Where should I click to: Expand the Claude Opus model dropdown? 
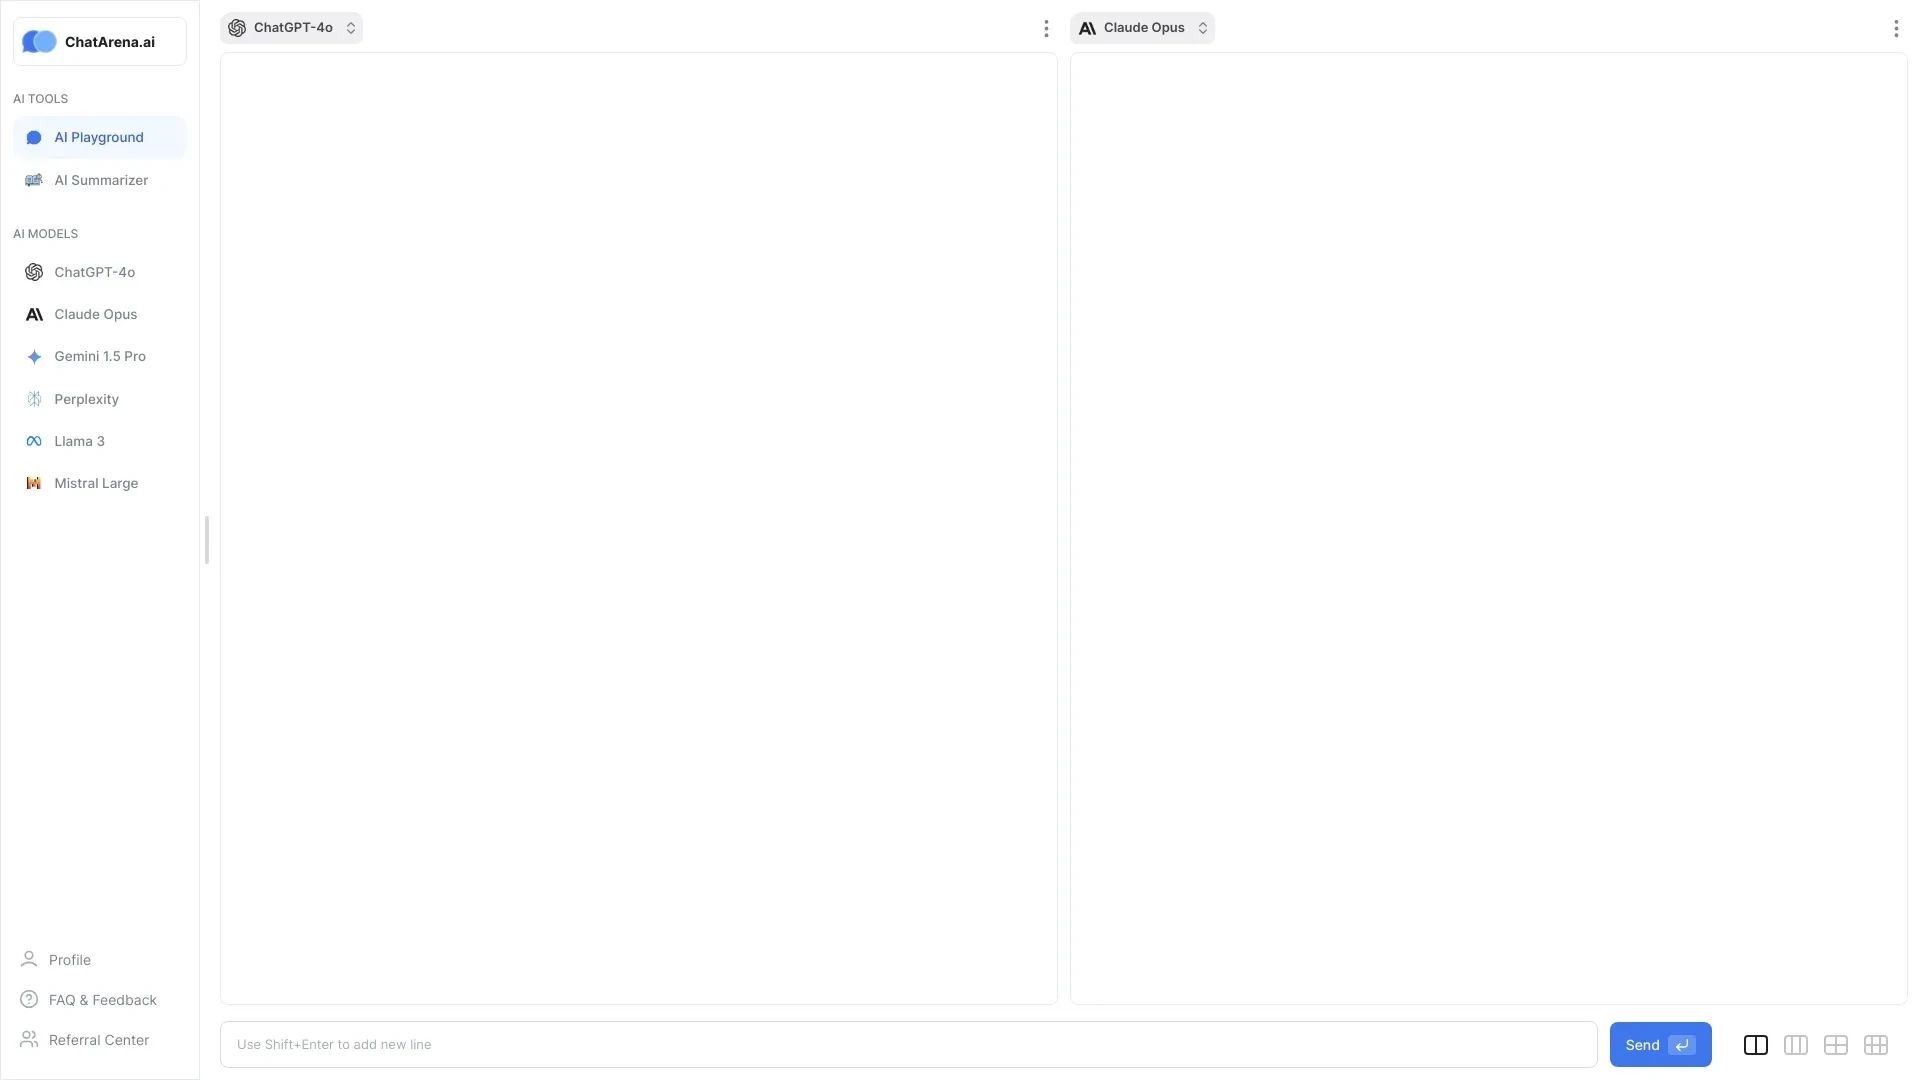tap(1201, 28)
